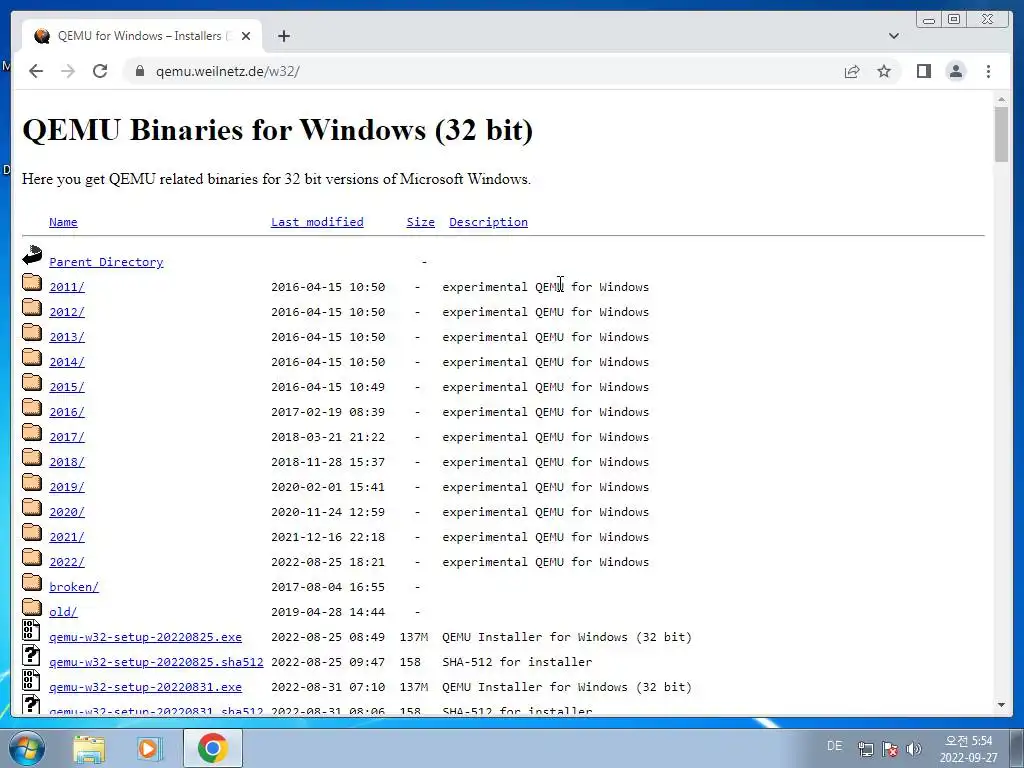Viewport: 1024px width, 768px height.
Task: Open qemu-w32-setup-20220825.sha512 link
Action: coord(156,662)
